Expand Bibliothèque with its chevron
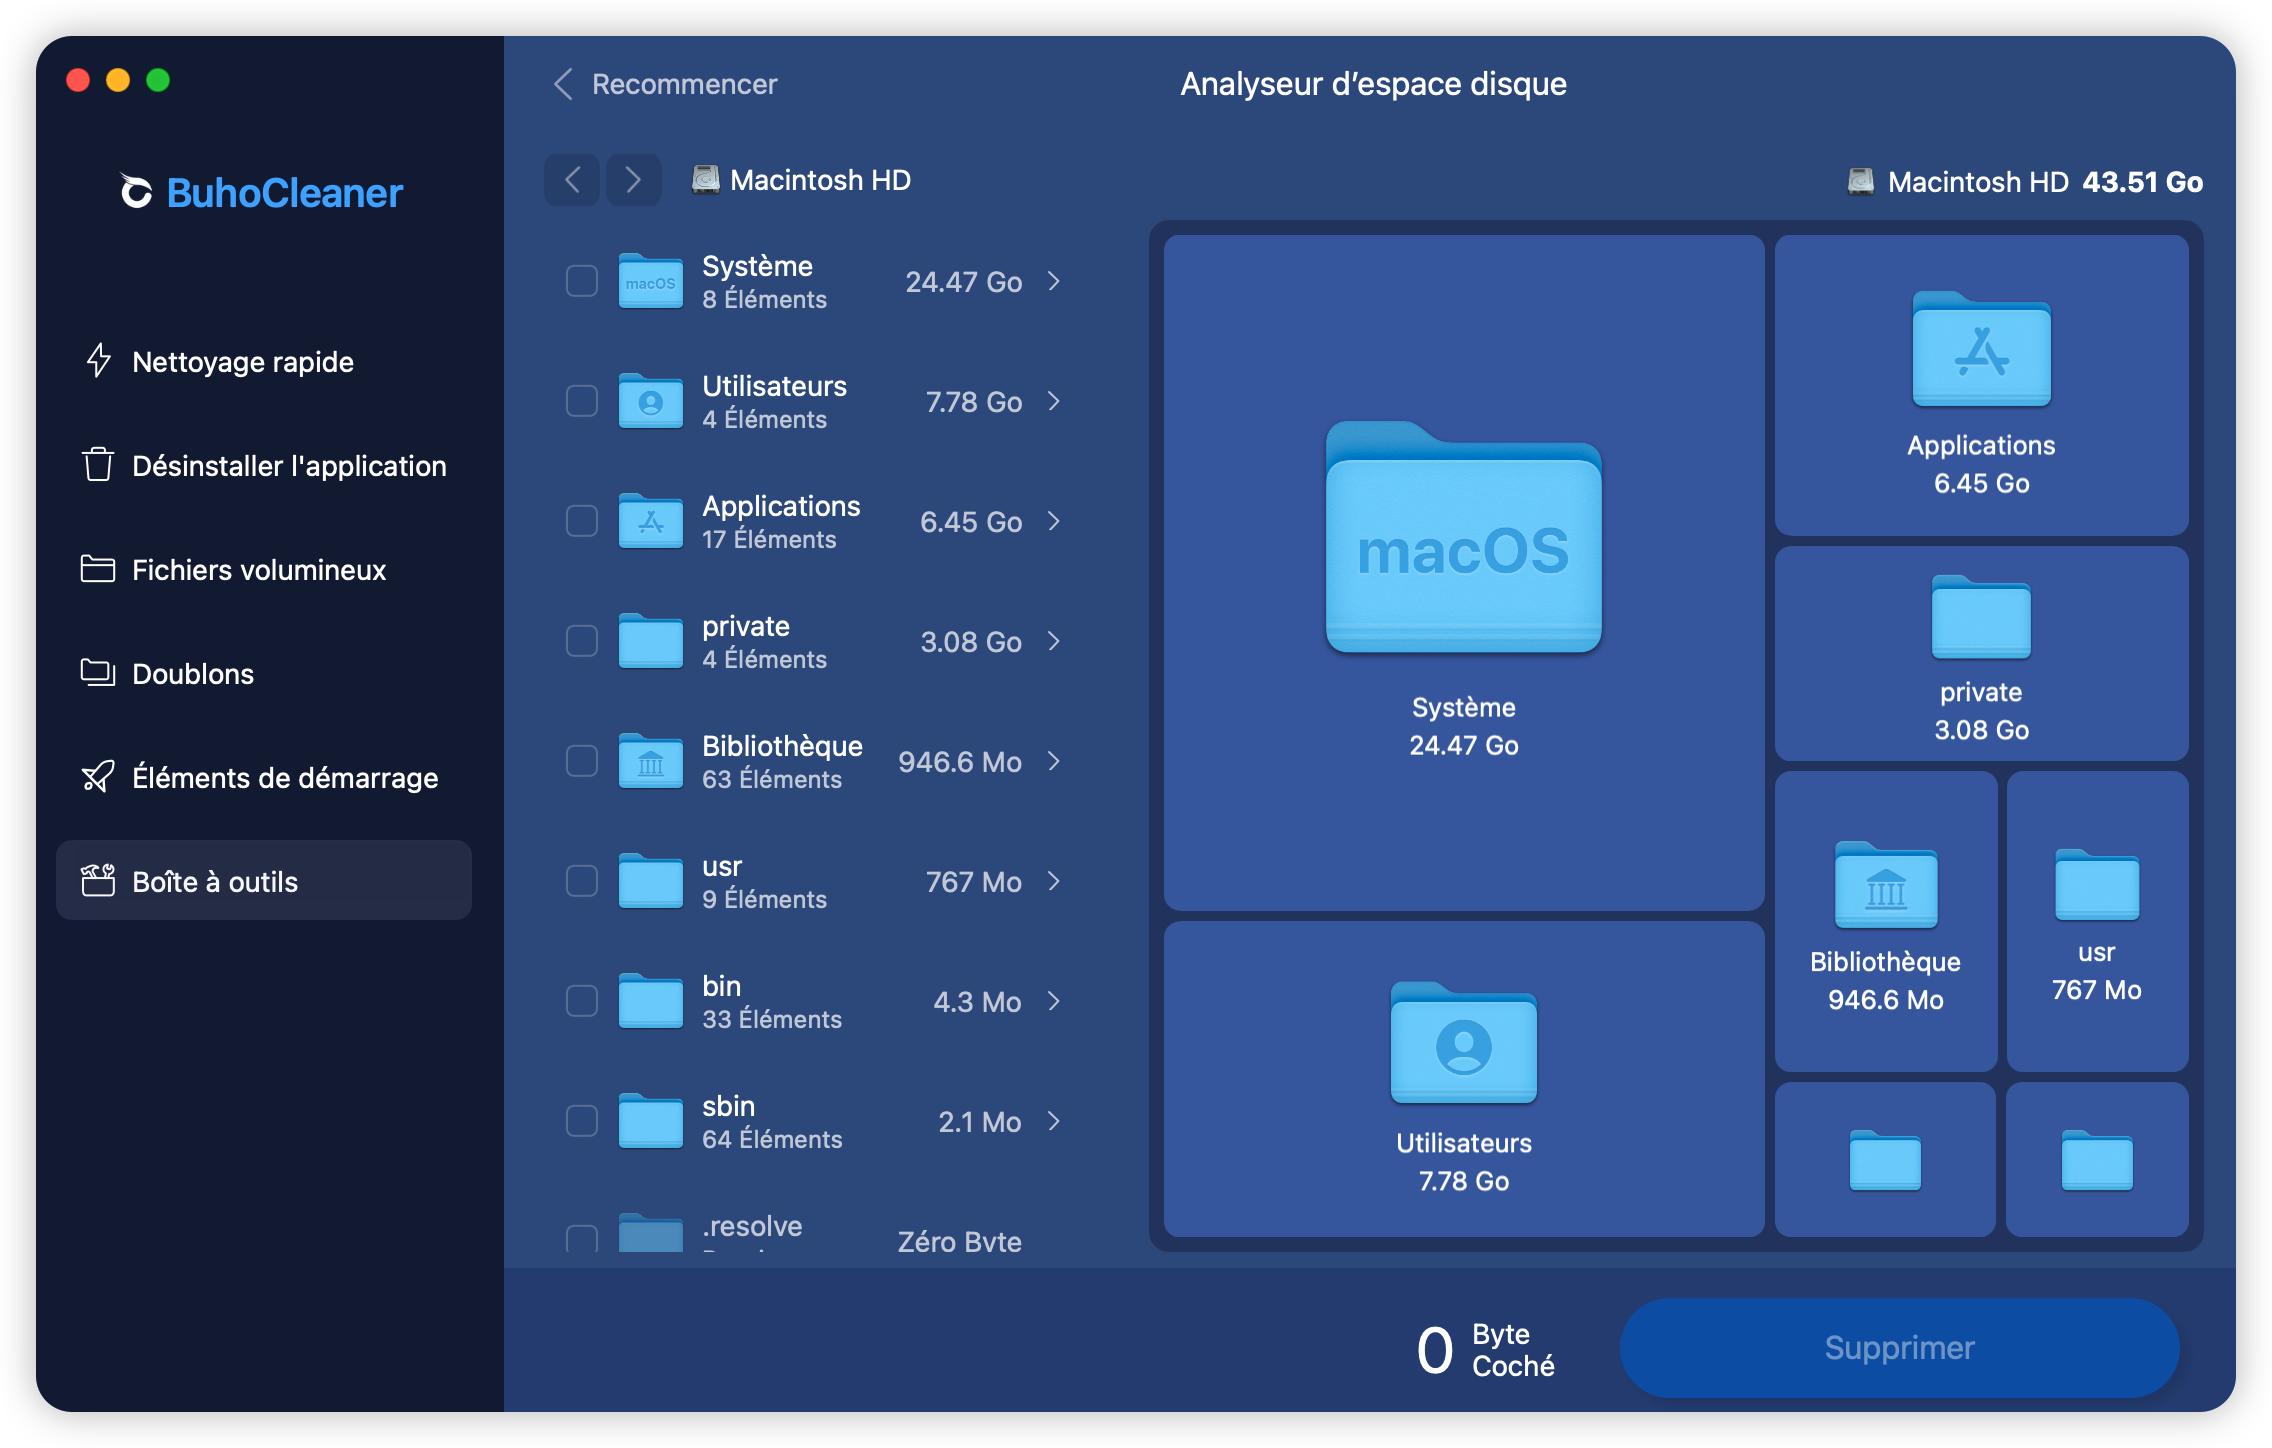Image resolution: width=2272 pixels, height=1448 pixels. coord(1054,761)
